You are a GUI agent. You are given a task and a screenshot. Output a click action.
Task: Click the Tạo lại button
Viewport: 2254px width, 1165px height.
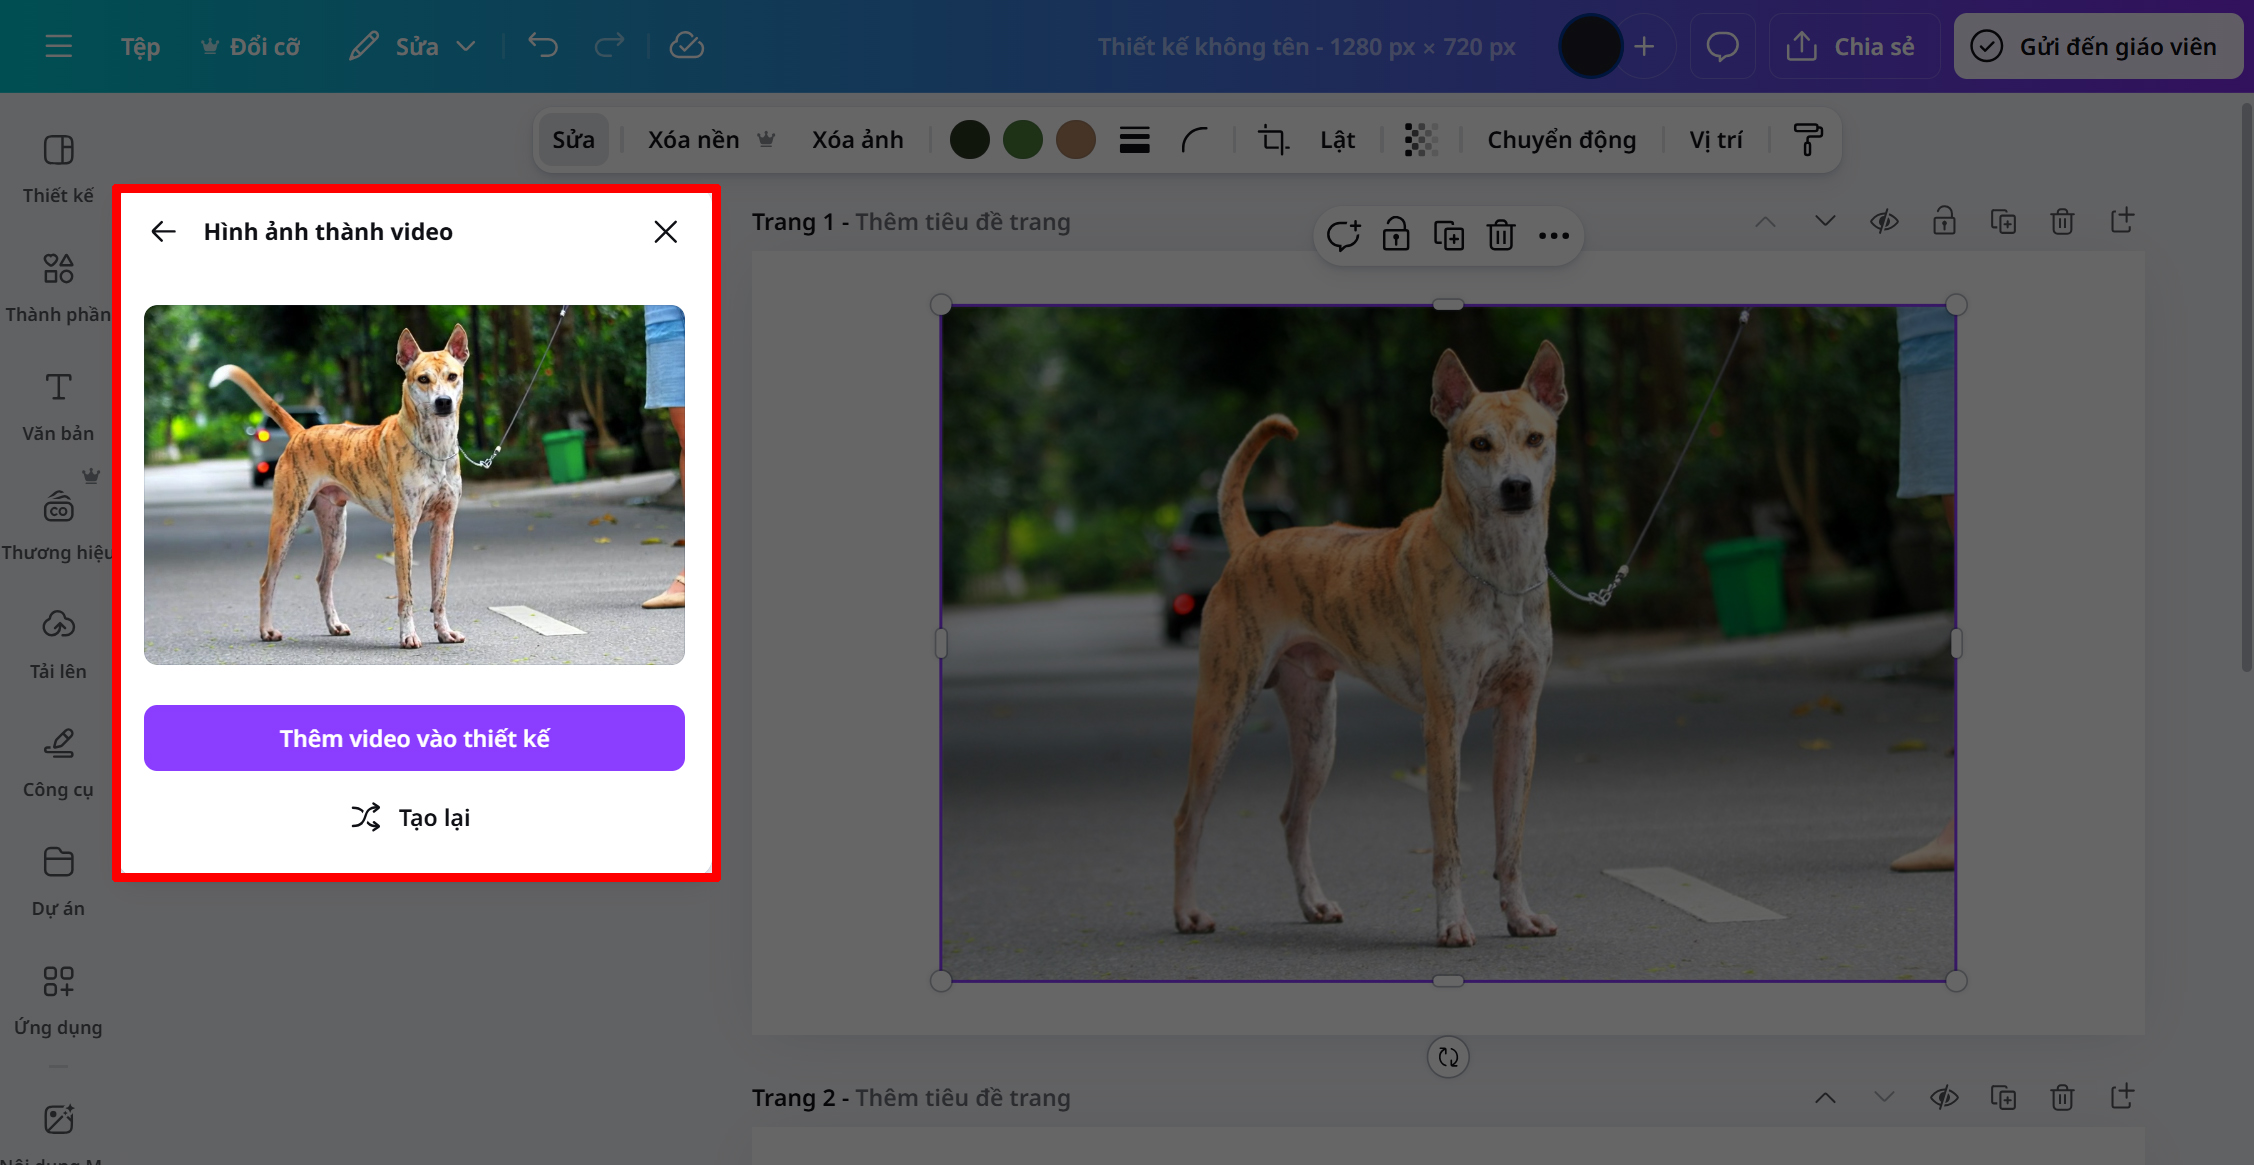pyautogui.click(x=412, y=817)
